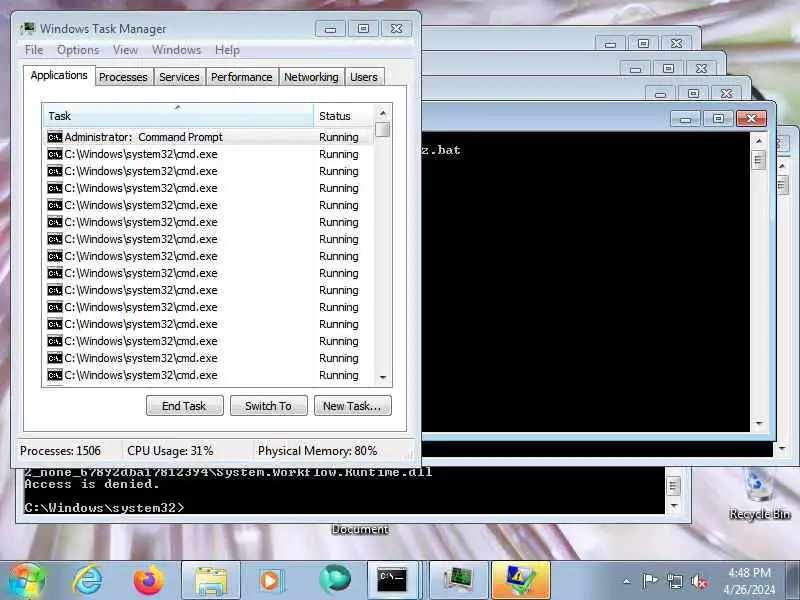Open the clock showing 4:48 PM
Image resolution: width=800 pixels, height=600 pixels.
(x=749, y=581)
